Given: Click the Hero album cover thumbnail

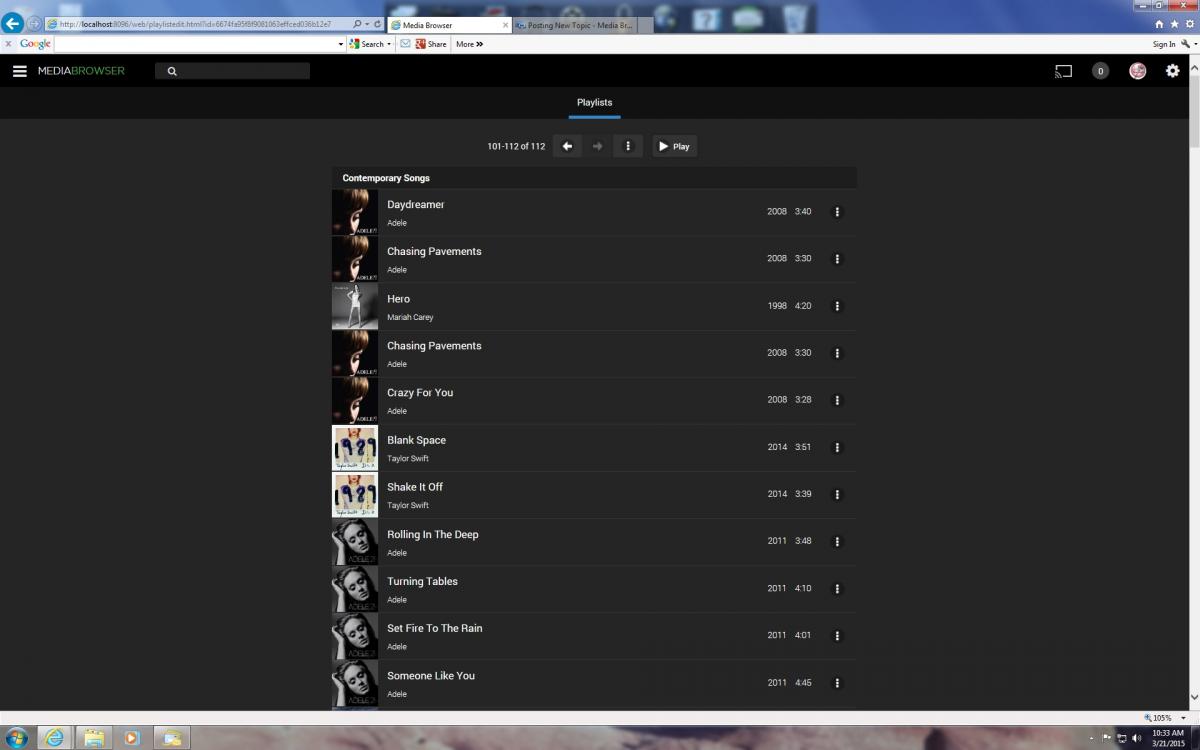Looking at the screenshot, I should (355, 306).
